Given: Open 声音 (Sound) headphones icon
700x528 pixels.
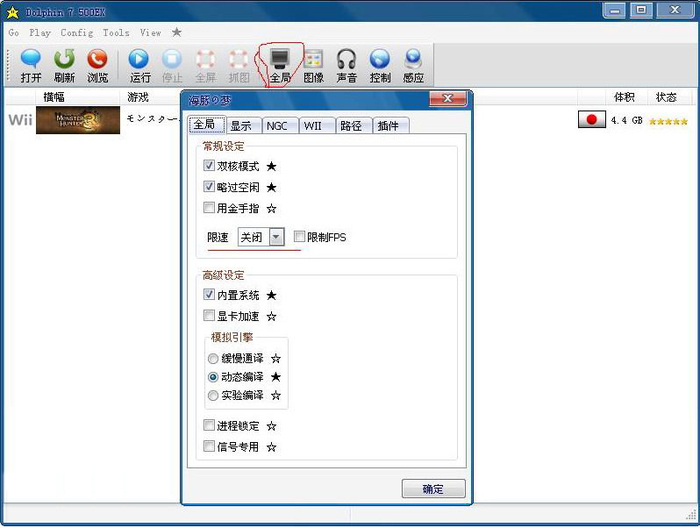Looking at the screenshot, I should (347, 65).
